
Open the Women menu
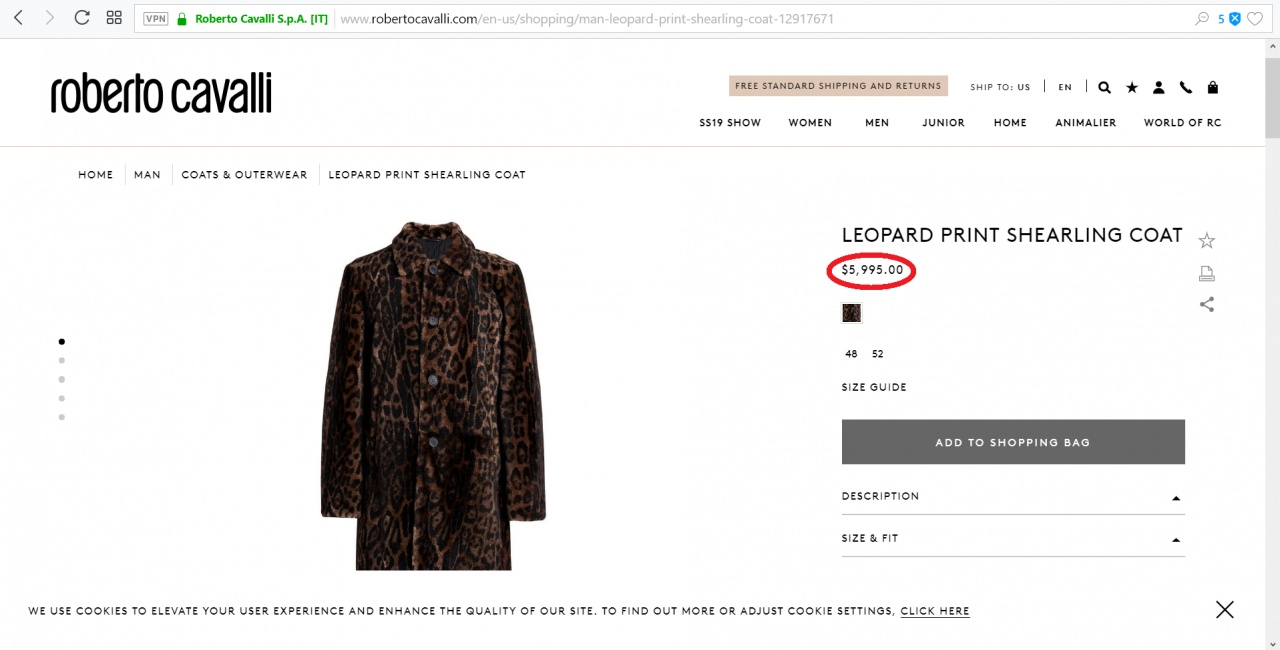(x=810, y=123)
